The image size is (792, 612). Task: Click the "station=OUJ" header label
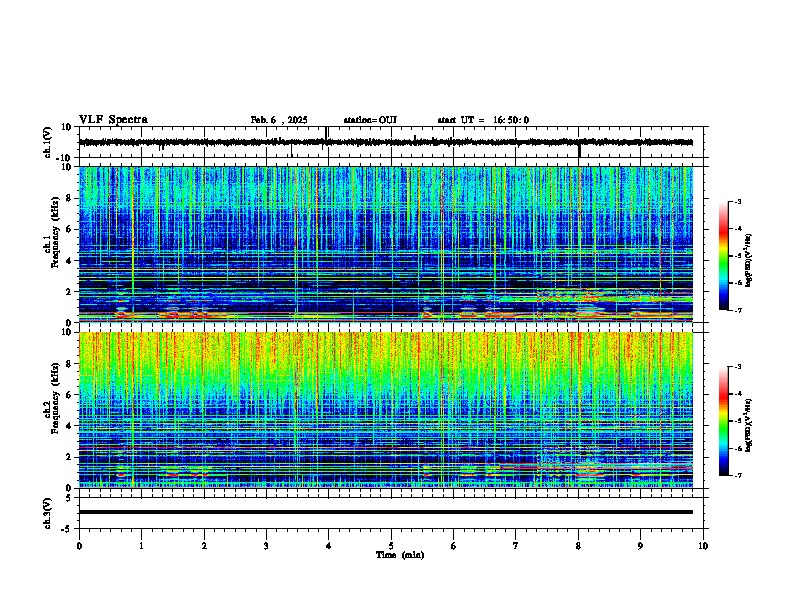[370, 120]
